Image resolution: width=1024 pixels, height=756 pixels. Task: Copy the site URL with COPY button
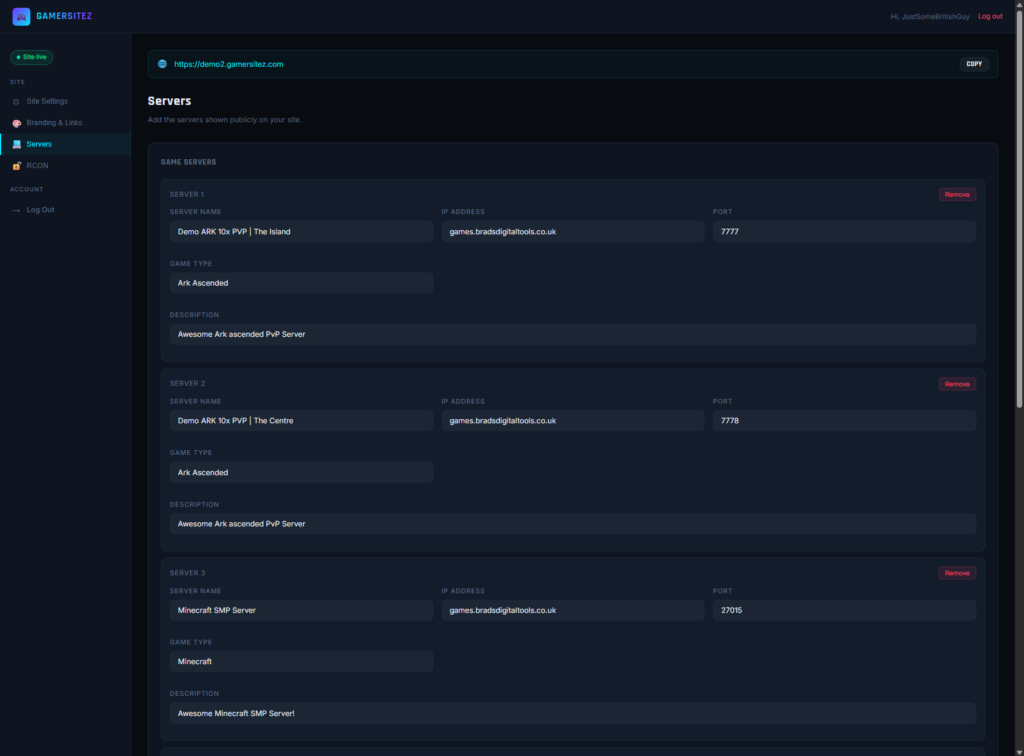pos(974,64)
